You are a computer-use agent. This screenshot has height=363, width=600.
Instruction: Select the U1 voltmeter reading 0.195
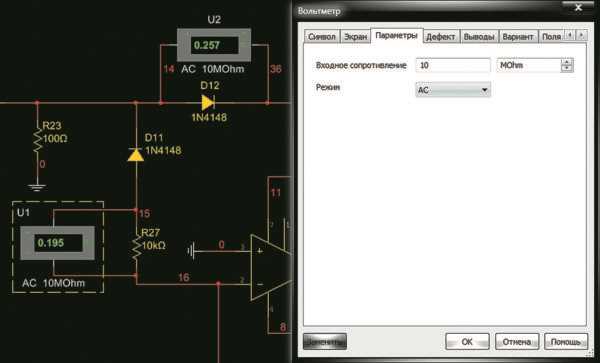[57, 243]
